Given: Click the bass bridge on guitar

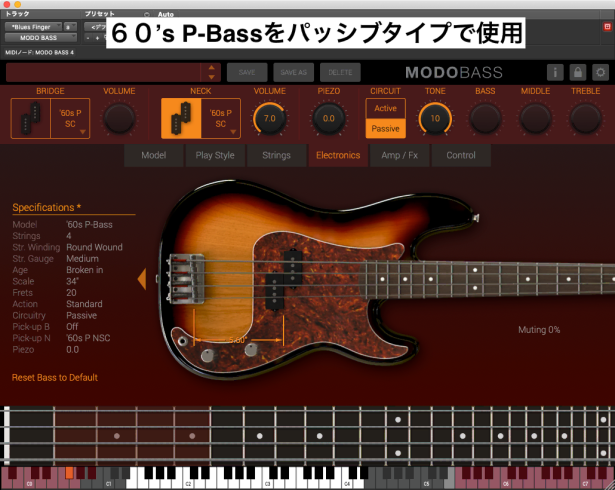Looking at the screenshot, I should [x=187, y=279].
